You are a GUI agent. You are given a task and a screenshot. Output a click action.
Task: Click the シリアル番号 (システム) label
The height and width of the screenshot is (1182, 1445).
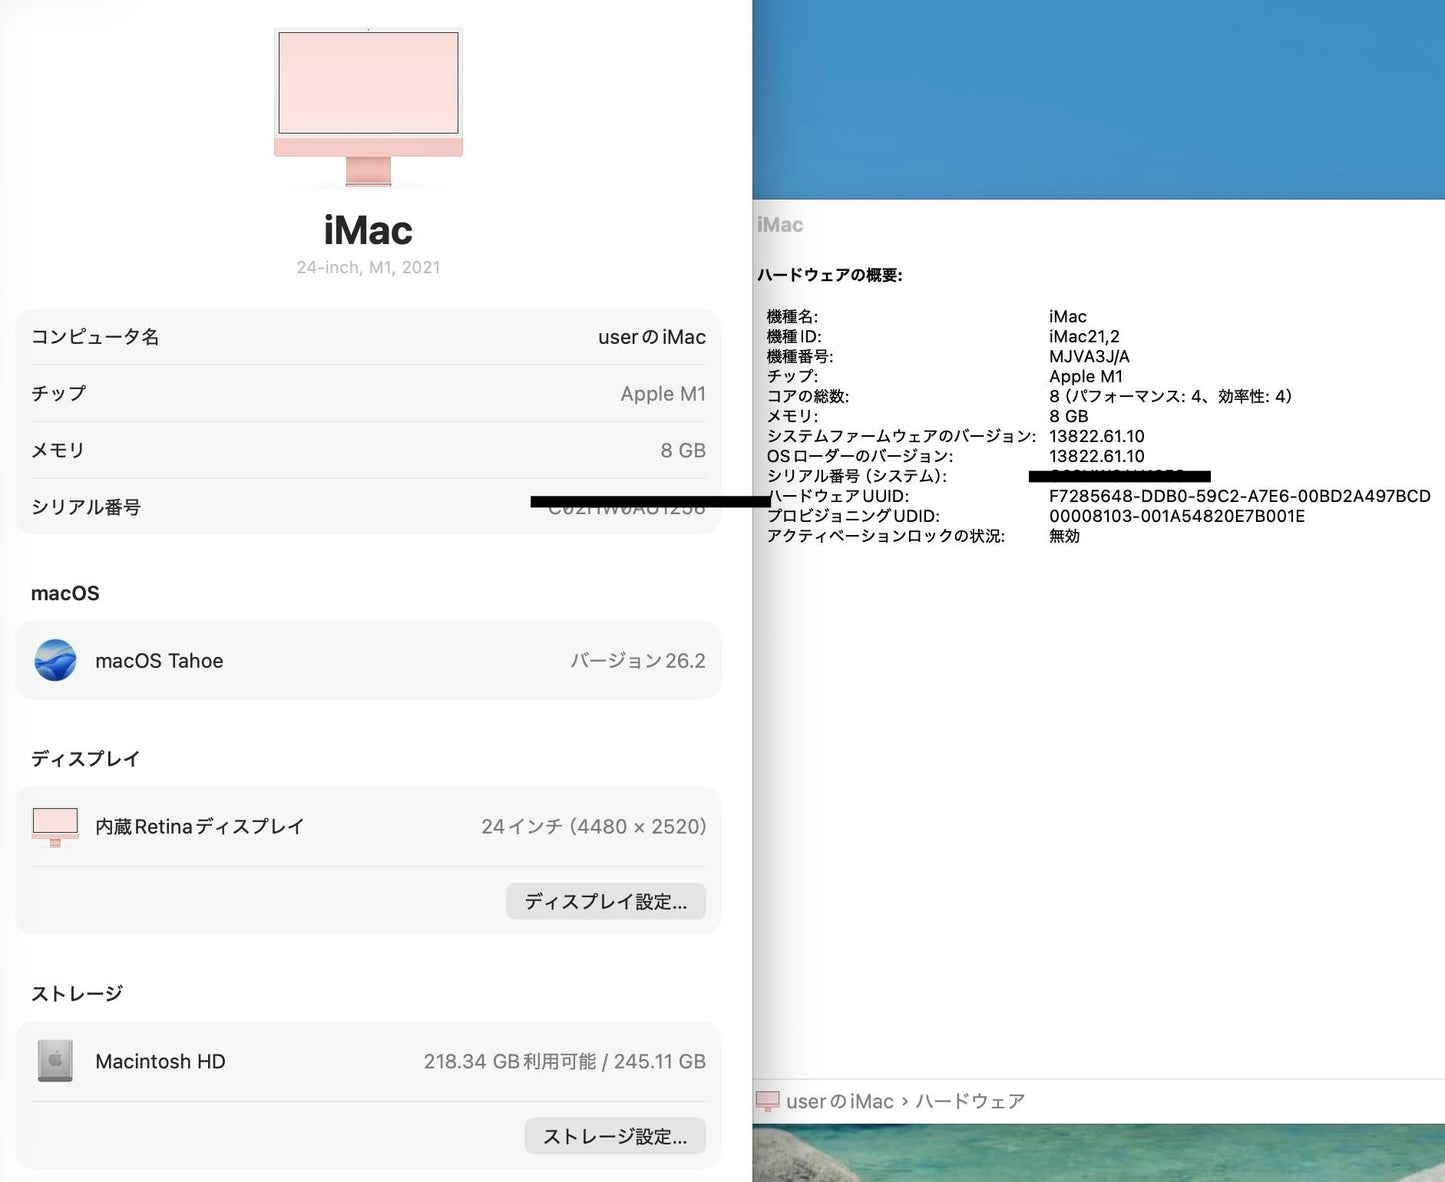click(857, 477)
